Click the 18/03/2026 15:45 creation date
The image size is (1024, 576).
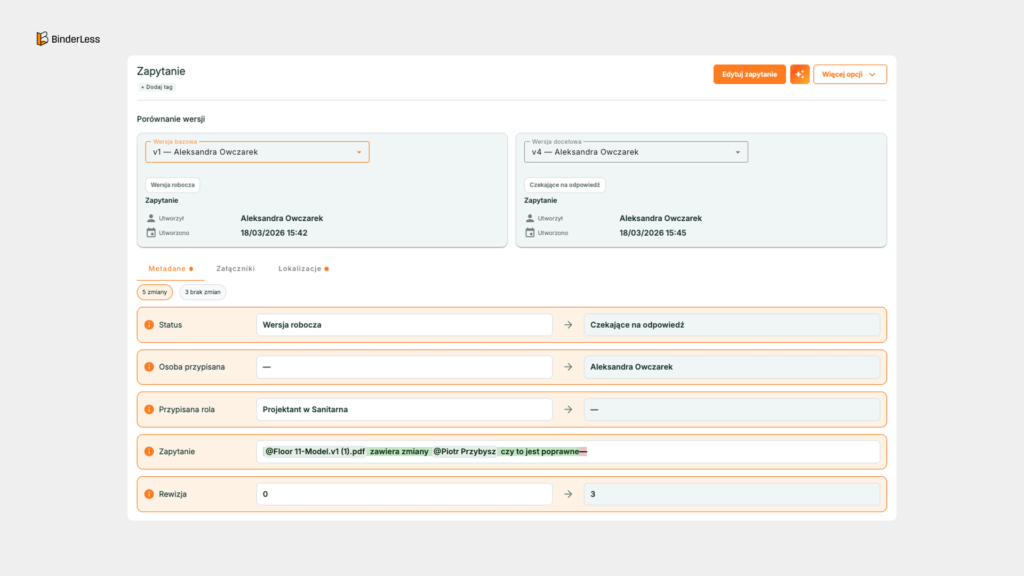(x=652, y=232)
